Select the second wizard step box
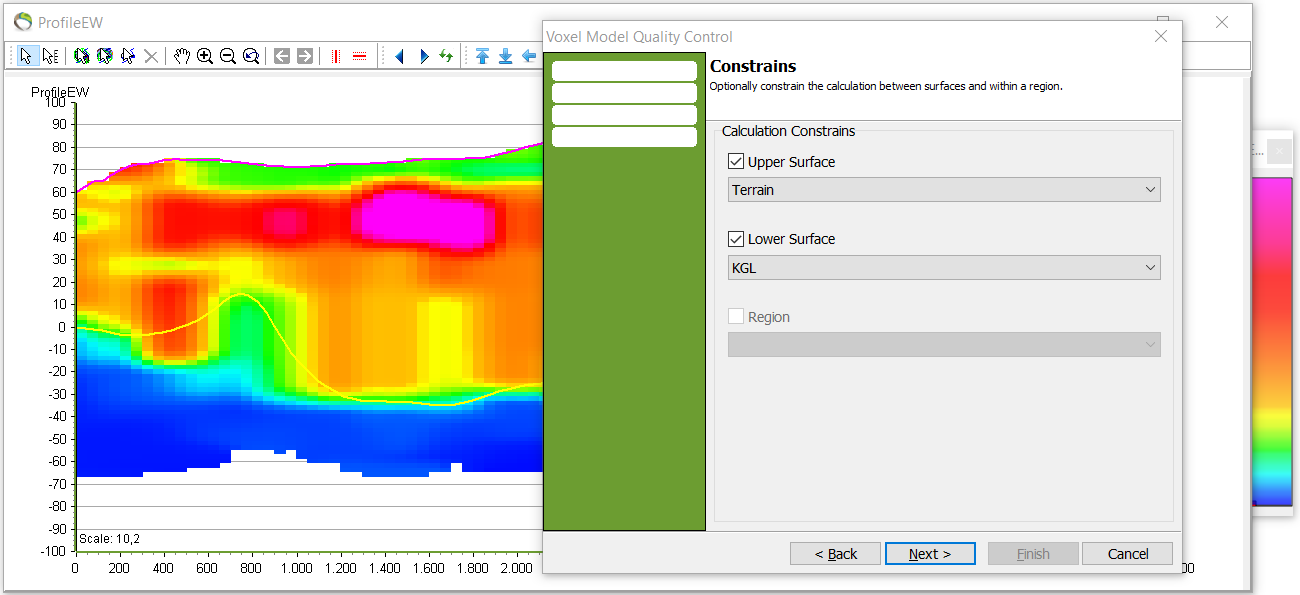The width and height of the screenshot is (1300, 595). point(624,93)
